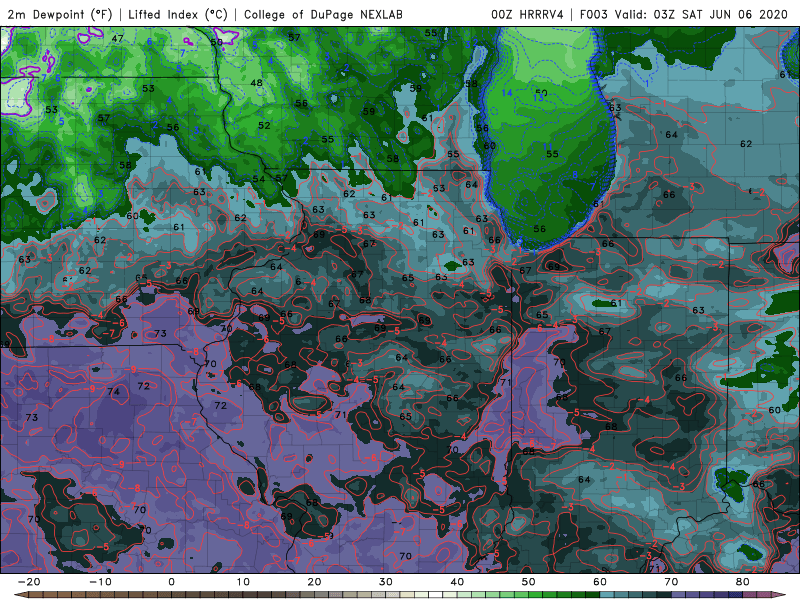Viewport: 800px width, 600px height.
Task: Click the -20 label on the color scale
Action: pyautogui.click(x=29, y=582)
